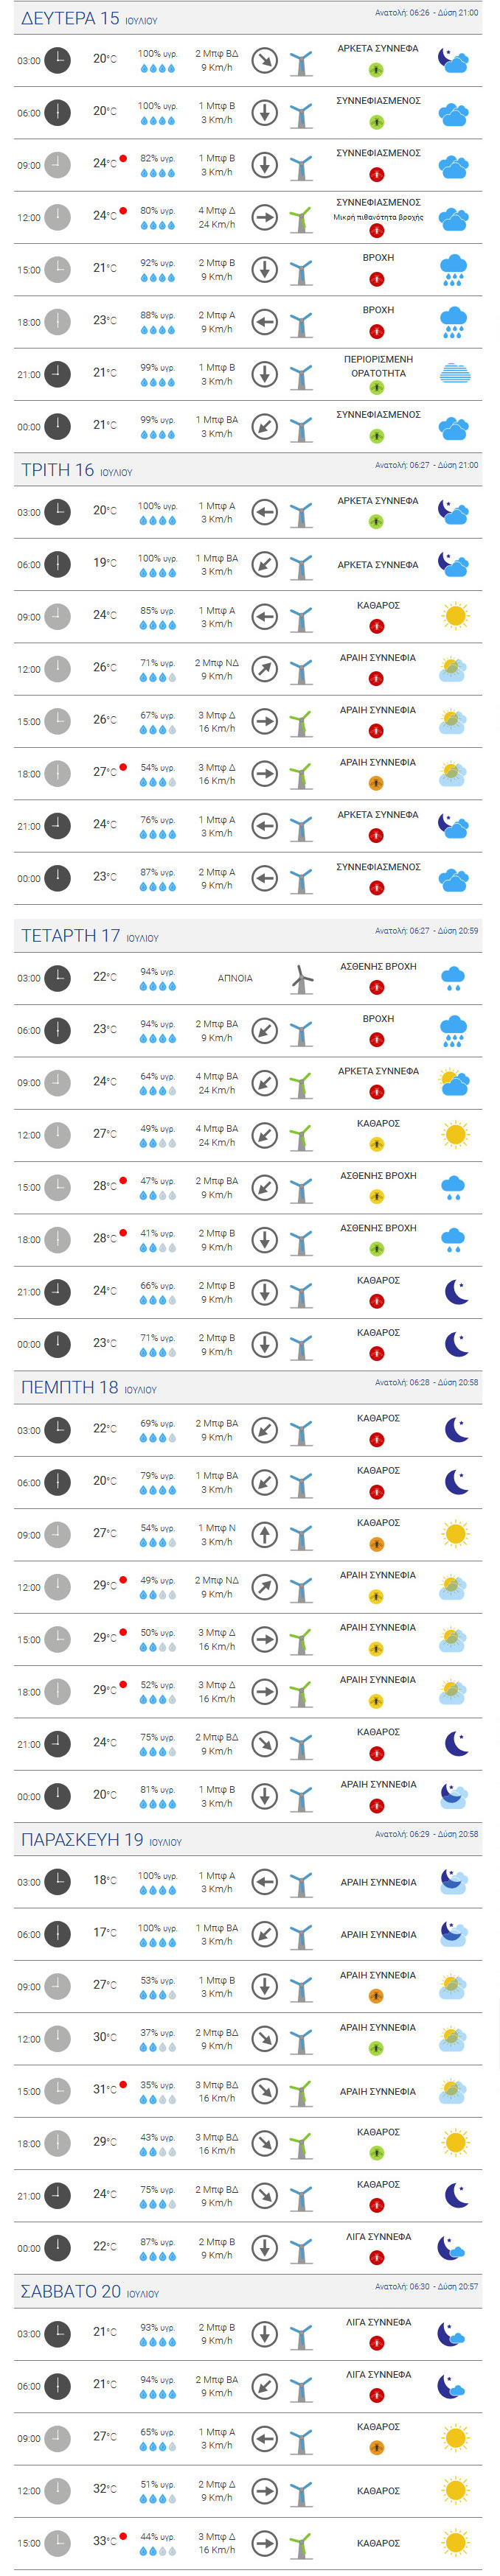Click the sun icon for ΤΡΙΤΗ 09:00
Viewport: 500px width, 2576px height.
click(455, 616)
